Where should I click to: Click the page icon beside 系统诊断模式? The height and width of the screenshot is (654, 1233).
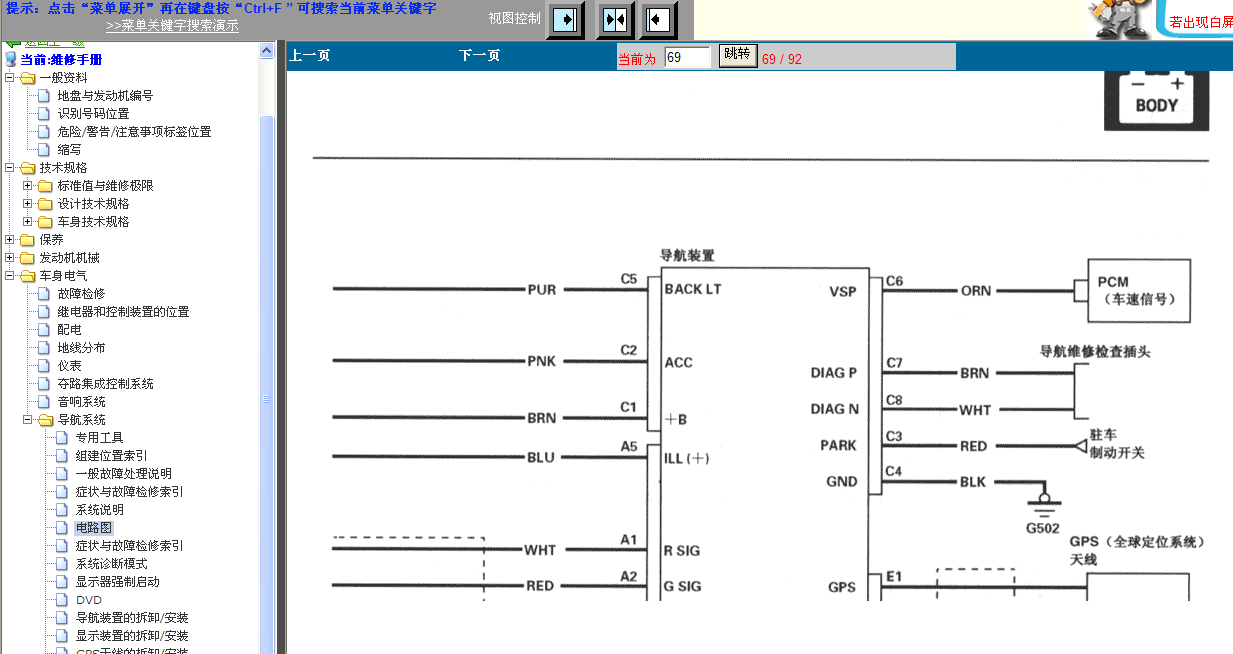(62, 564)
